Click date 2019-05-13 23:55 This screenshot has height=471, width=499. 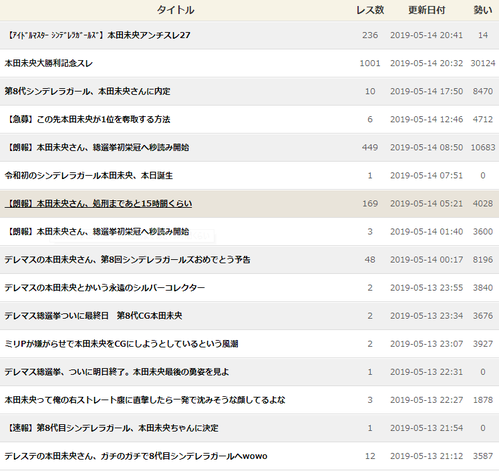point(427,287)
